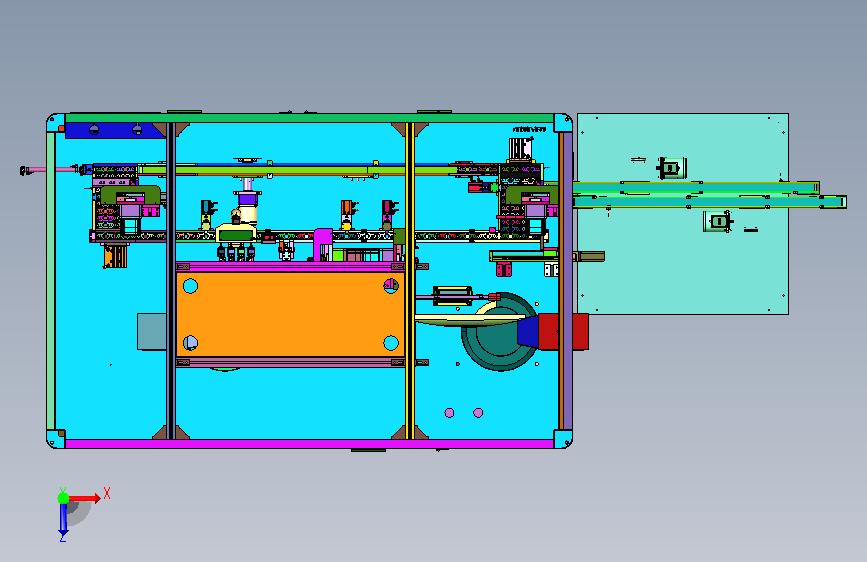Select the yellow vertical frame post
The width and height of the screenshot is (867, 562).
coord(410,281)
